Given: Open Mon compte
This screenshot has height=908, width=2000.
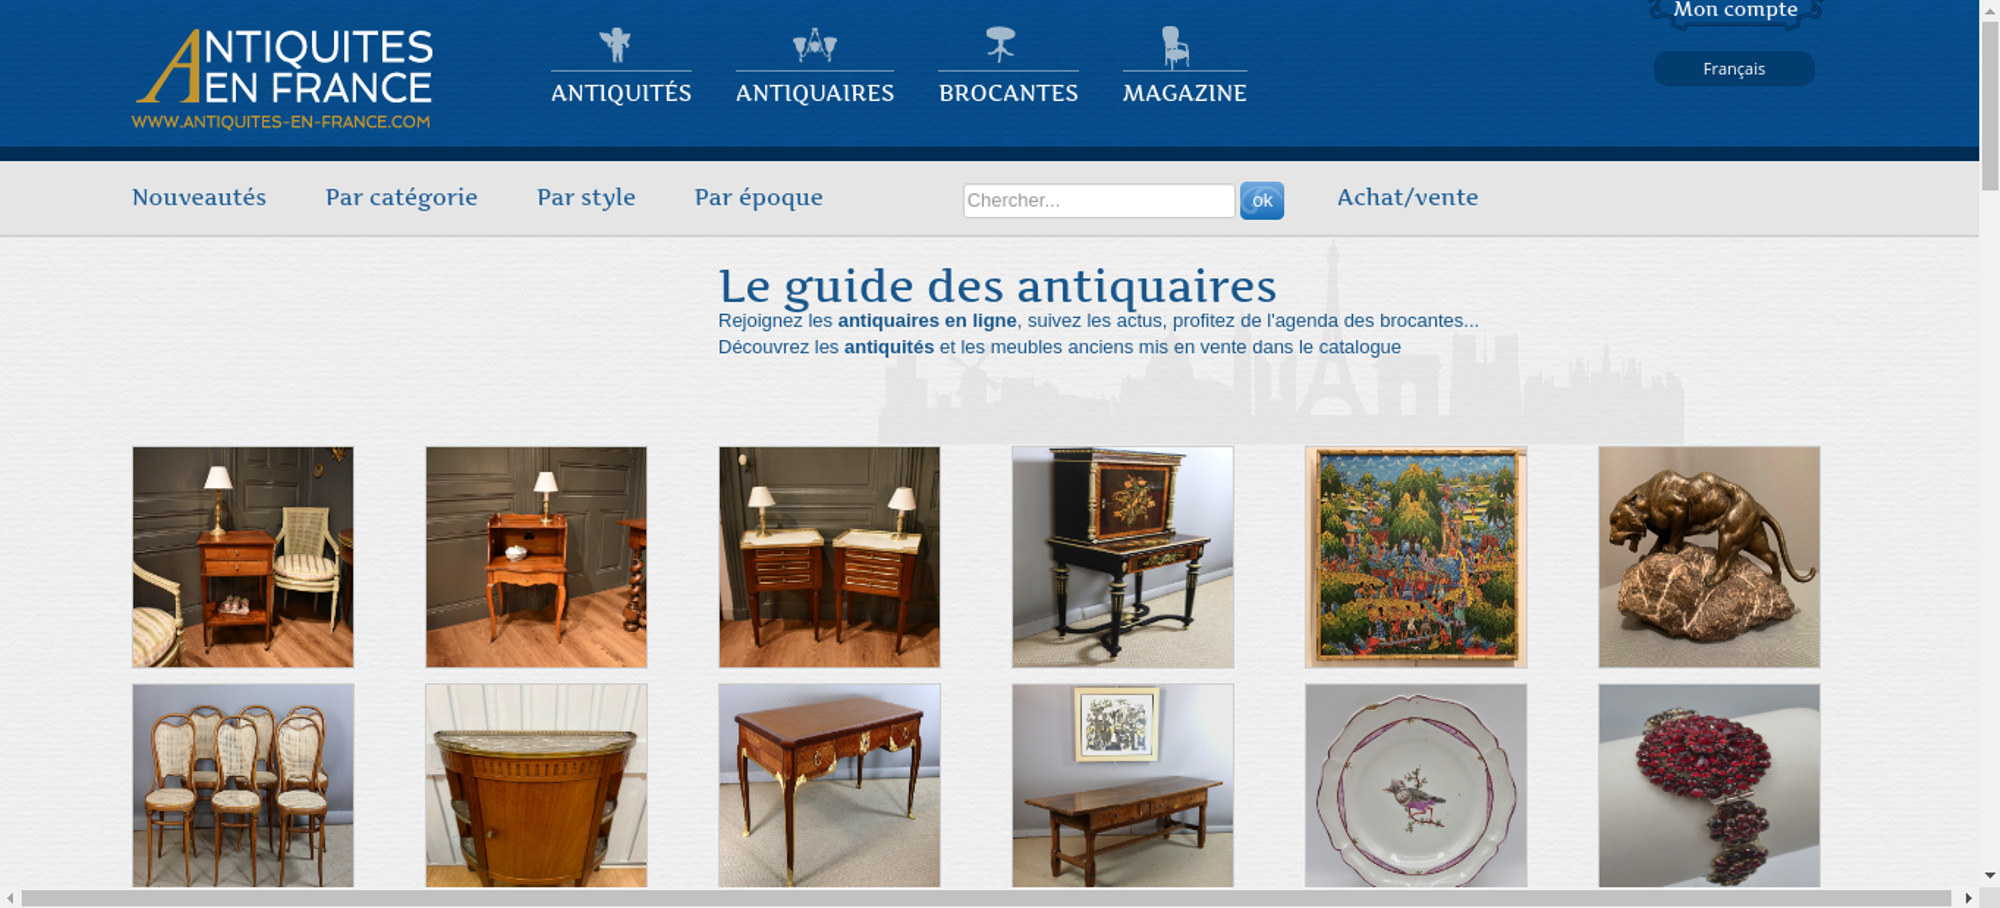Looking at the screenshot, I should pyautogui.click(x=1735, y=10).
